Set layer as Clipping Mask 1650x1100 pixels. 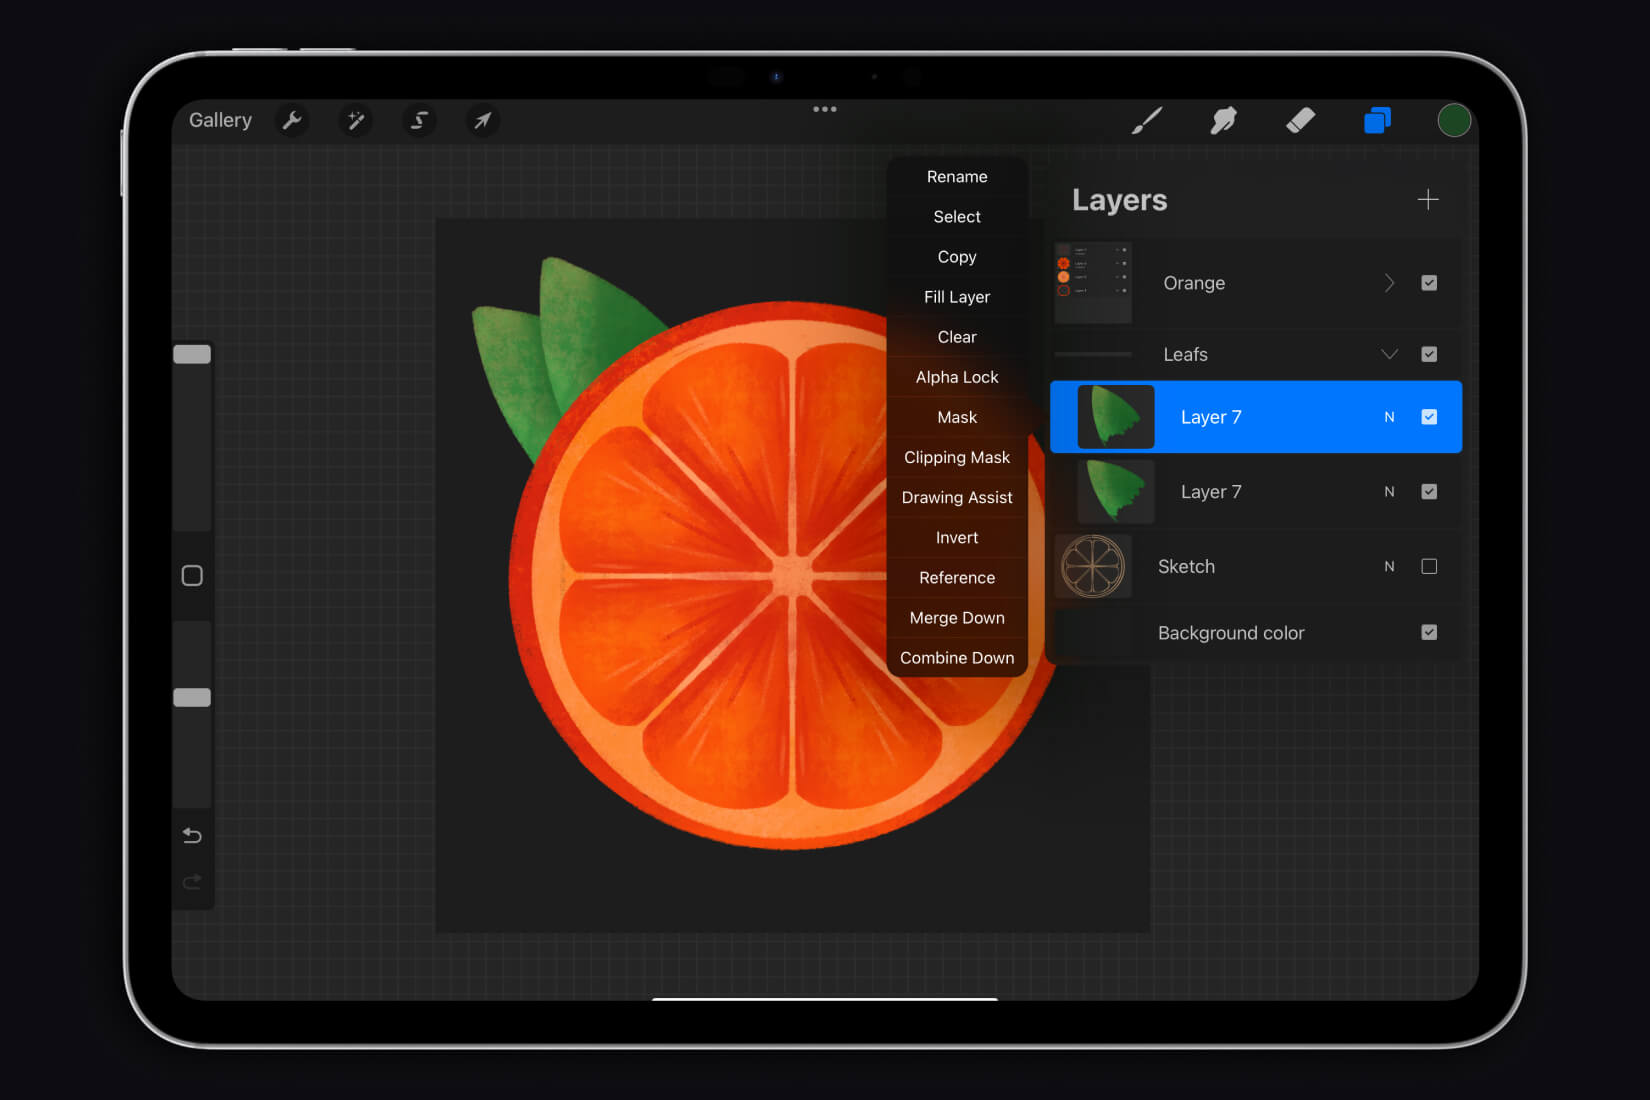(957, 457)
